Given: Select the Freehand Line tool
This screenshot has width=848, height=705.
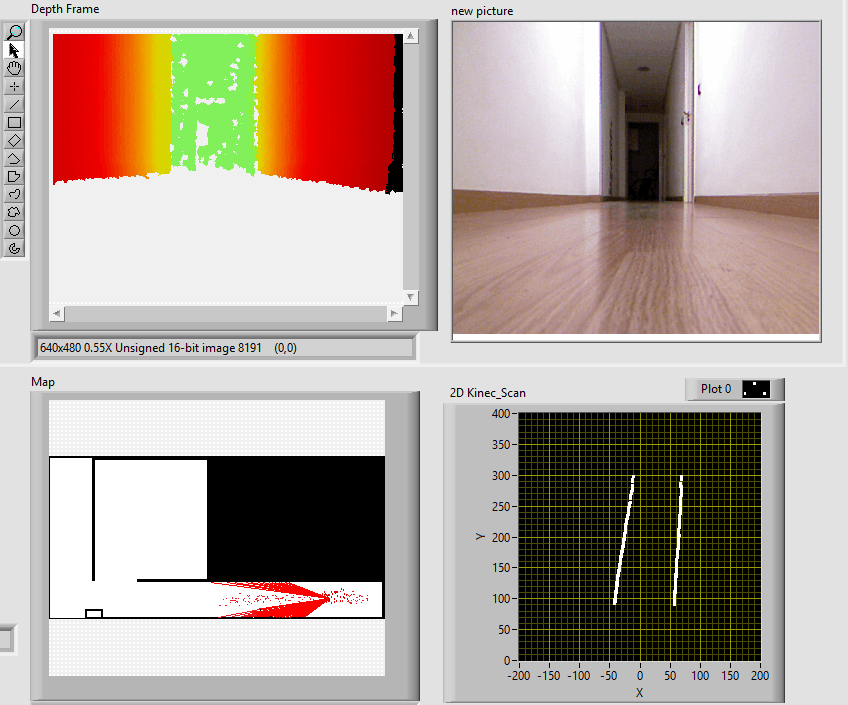Looking at the screenshot, I should [x=14, y=195].
